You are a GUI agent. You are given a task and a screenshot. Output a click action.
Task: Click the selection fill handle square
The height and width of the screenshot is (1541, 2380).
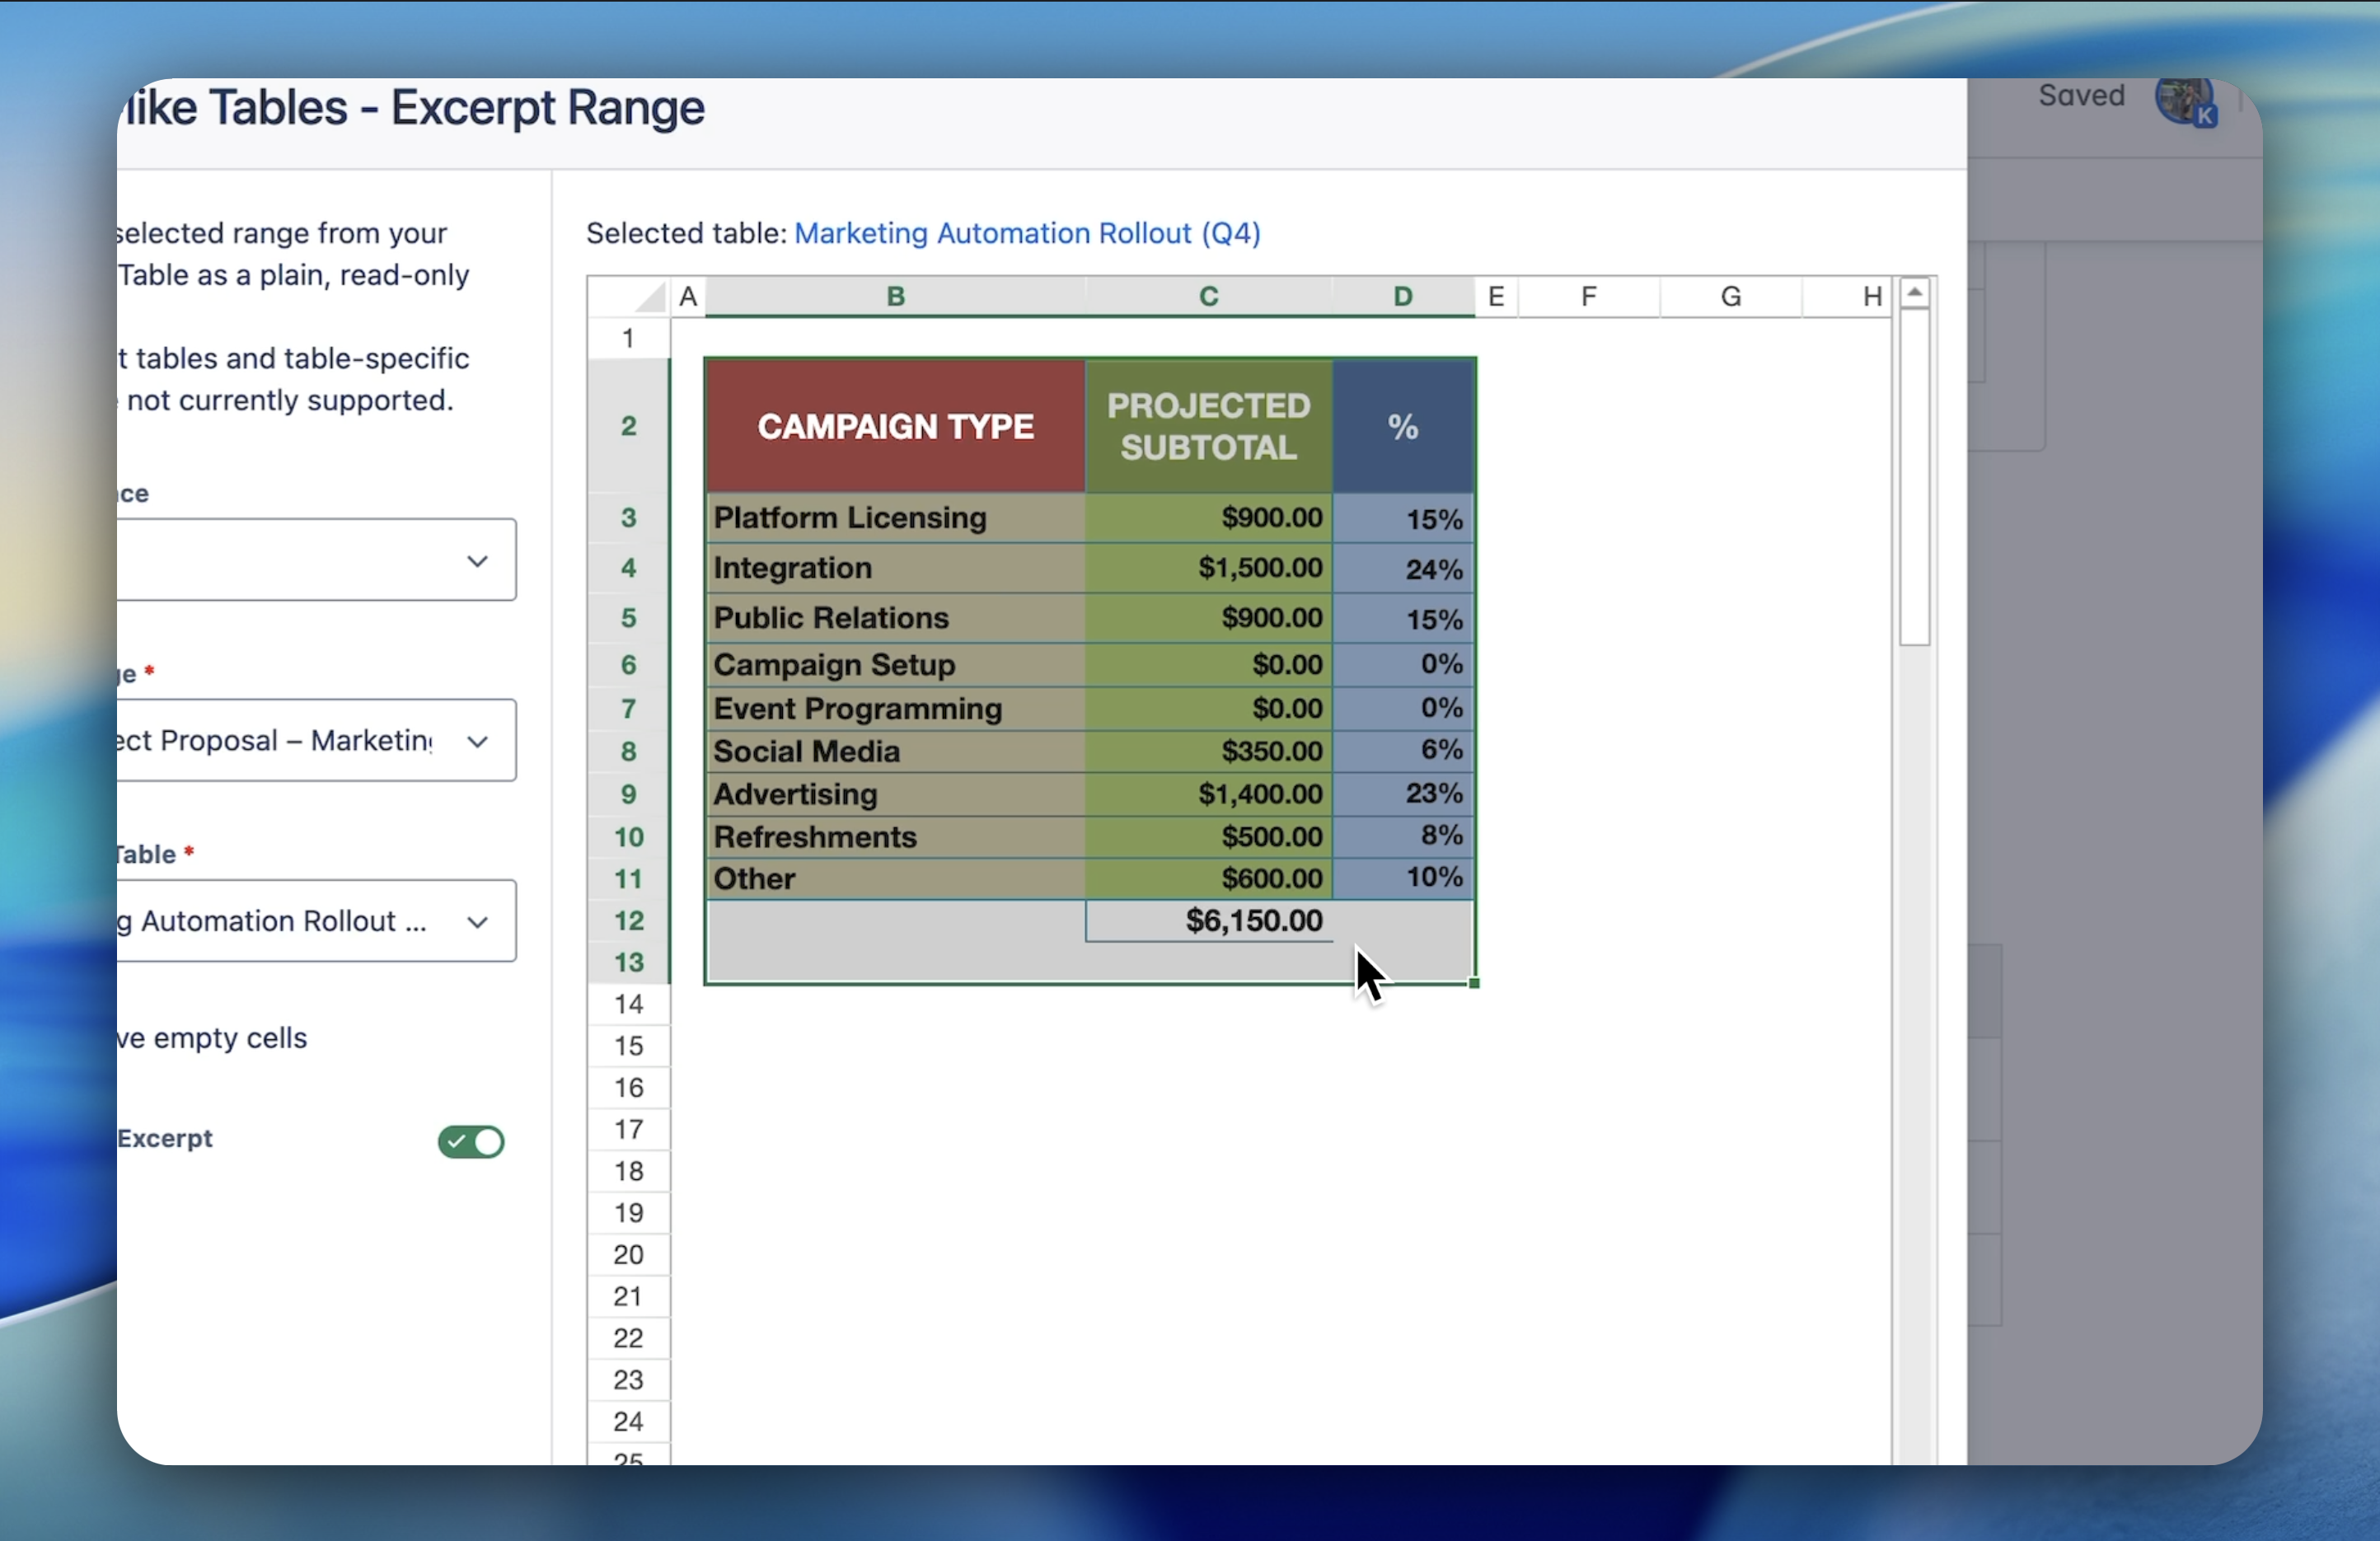pyautogui.click(x=1474, y=984)
